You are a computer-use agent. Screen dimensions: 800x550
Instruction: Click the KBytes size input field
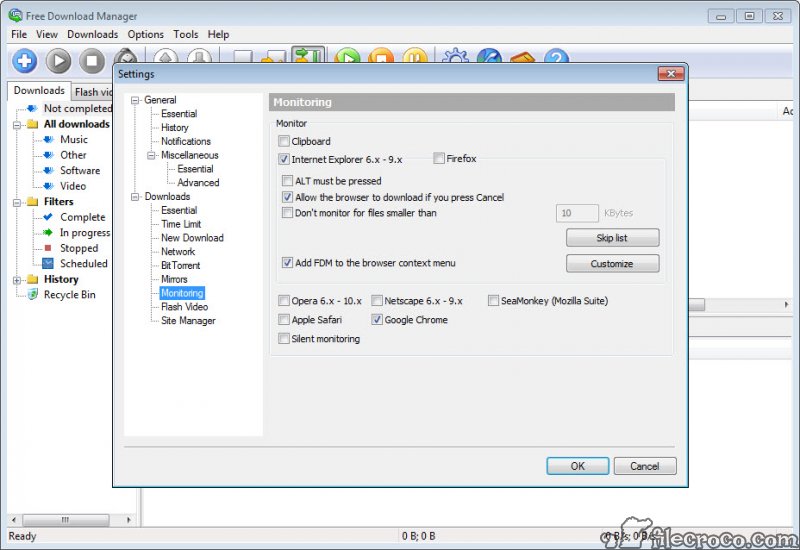(x=577, y=213)
